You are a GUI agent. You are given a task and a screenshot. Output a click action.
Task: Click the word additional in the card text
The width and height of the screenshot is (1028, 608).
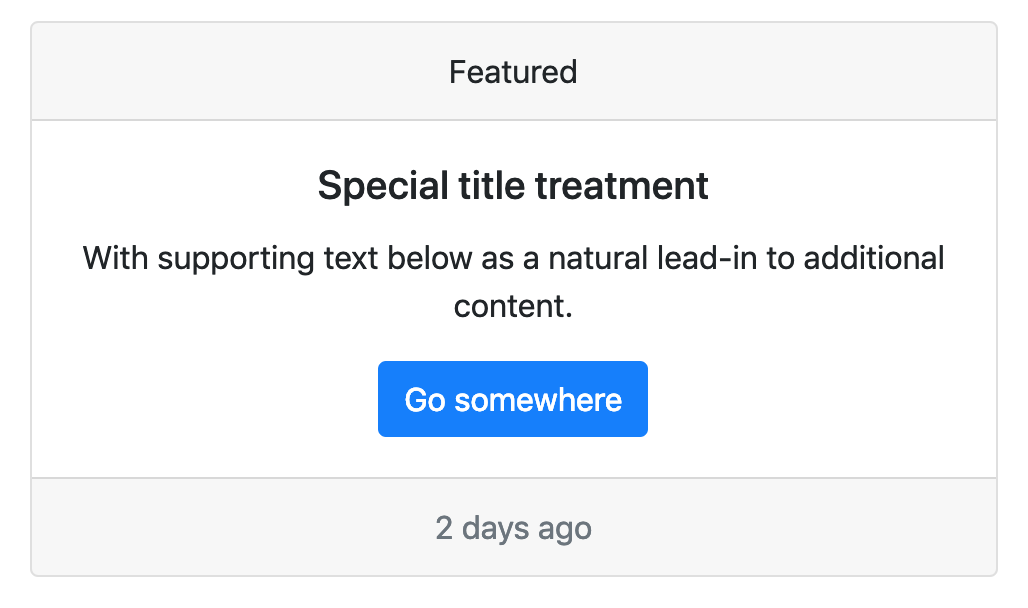[874, 258]
